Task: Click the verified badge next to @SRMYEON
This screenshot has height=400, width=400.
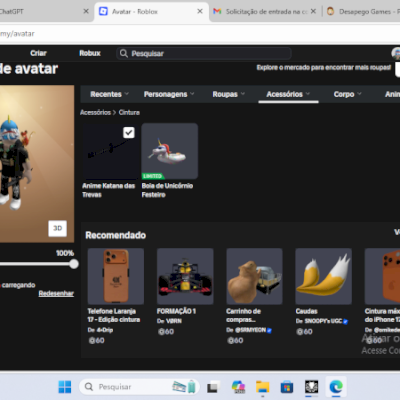Action: [269, 330]
